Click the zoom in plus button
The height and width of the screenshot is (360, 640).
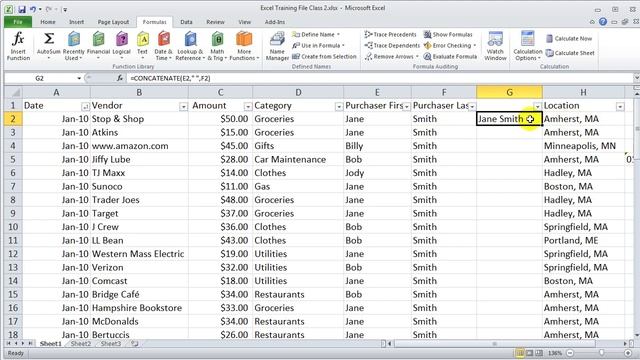[628, 353]
